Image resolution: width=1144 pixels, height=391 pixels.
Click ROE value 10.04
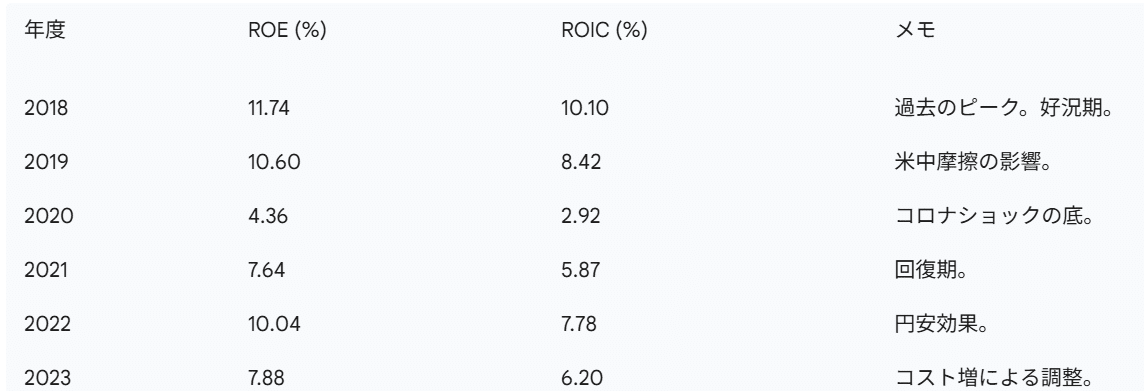coord(274,324)
